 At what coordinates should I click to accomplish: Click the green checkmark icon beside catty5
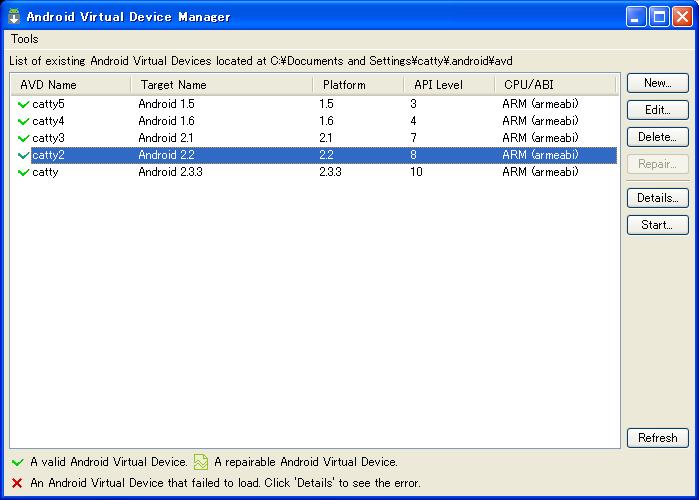click(23, 104)
